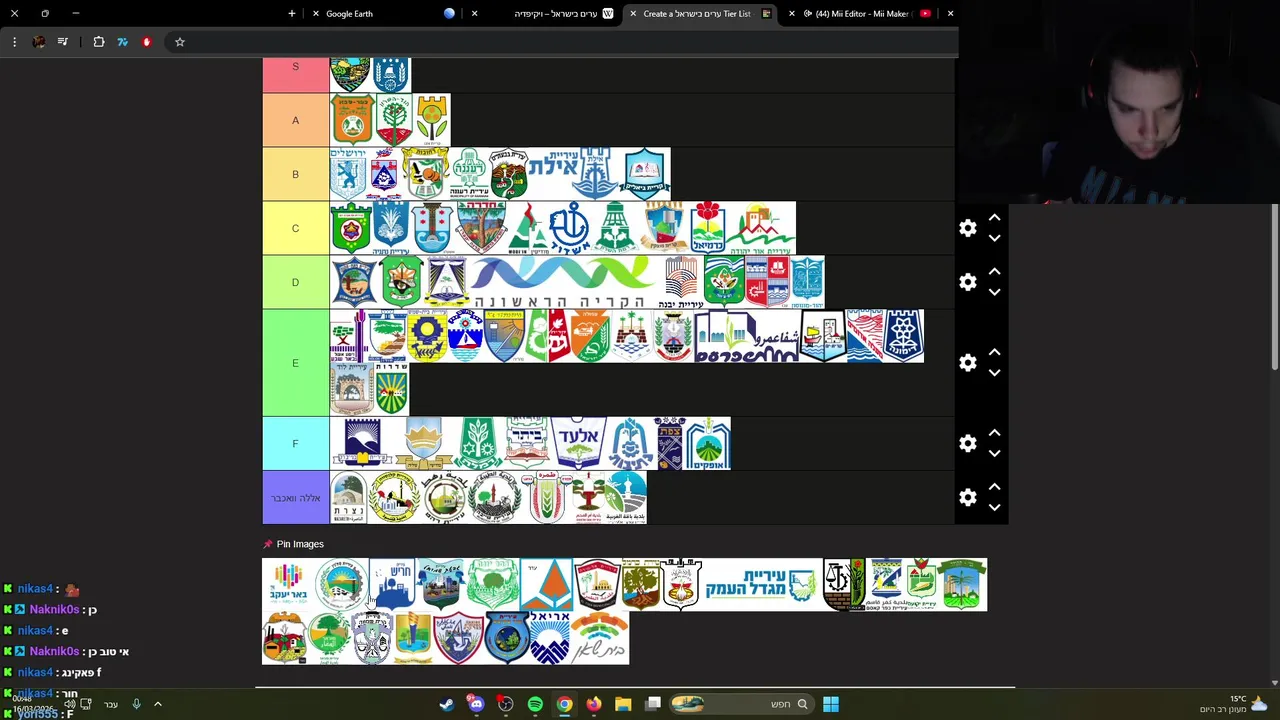Viewport: 1280px width, 720px height.
Task: Open settings gear for tier E
Action: [x=967, y=363]
